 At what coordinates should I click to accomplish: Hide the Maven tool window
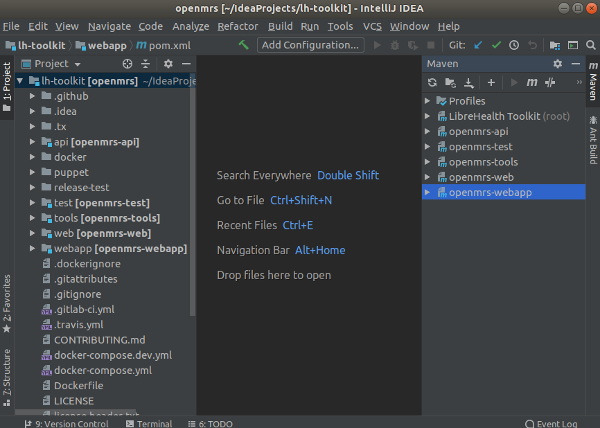click(x=576, y=64)
